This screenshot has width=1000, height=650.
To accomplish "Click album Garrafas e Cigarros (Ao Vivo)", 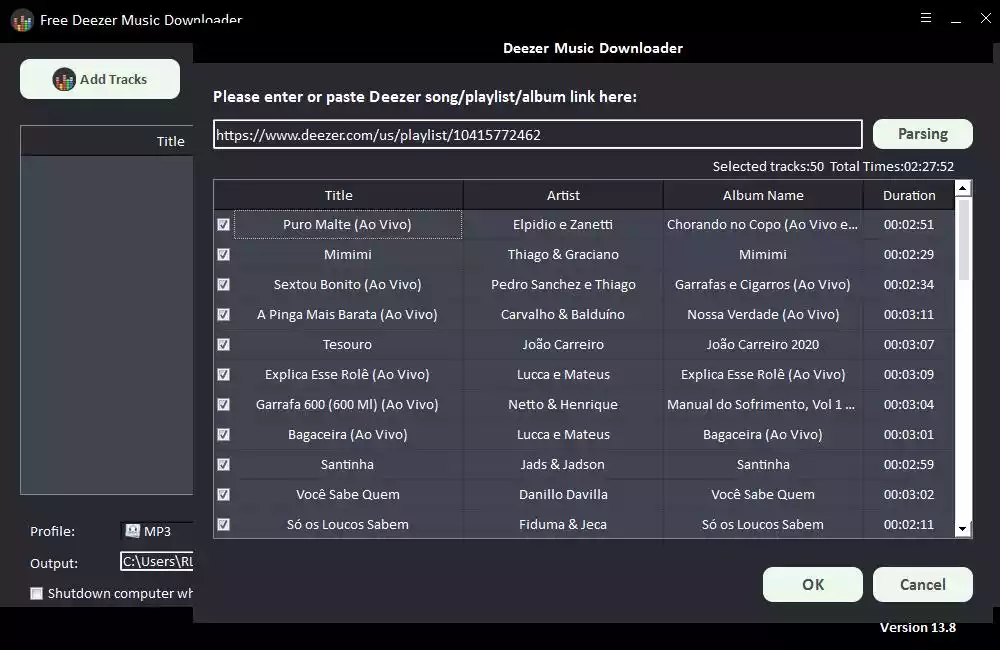I will [x=763, y=284].
